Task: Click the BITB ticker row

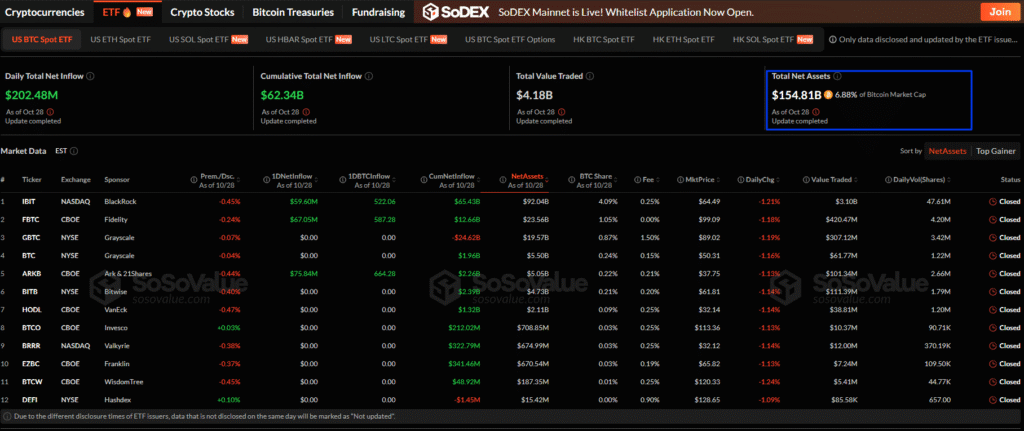Action: pyautogui.click(x=512, y=291)
